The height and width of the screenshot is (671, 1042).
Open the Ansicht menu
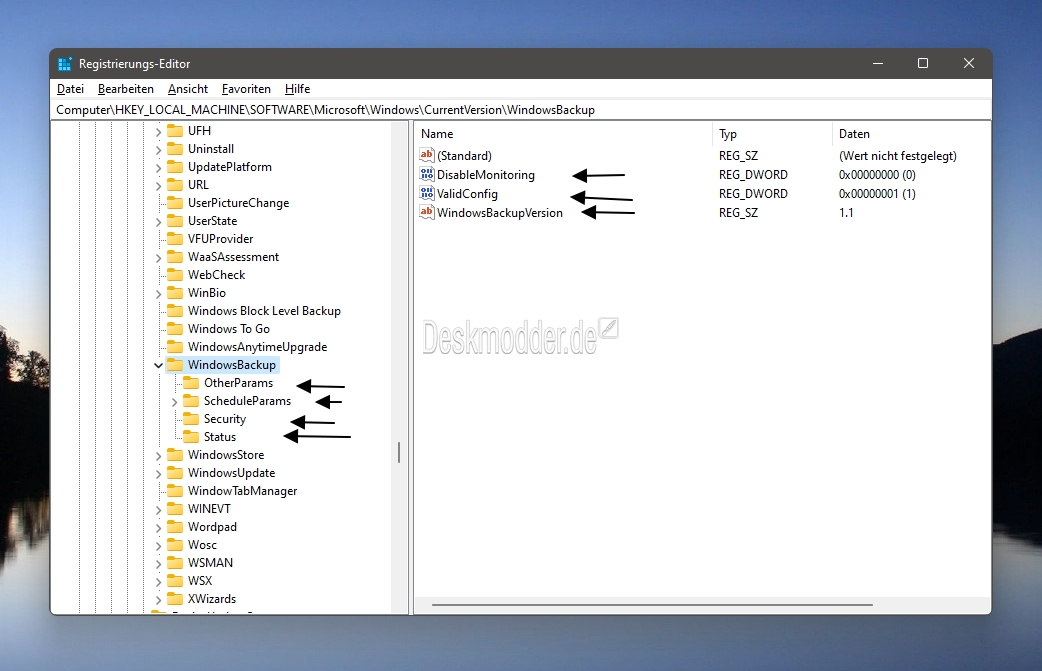(188, 89)
